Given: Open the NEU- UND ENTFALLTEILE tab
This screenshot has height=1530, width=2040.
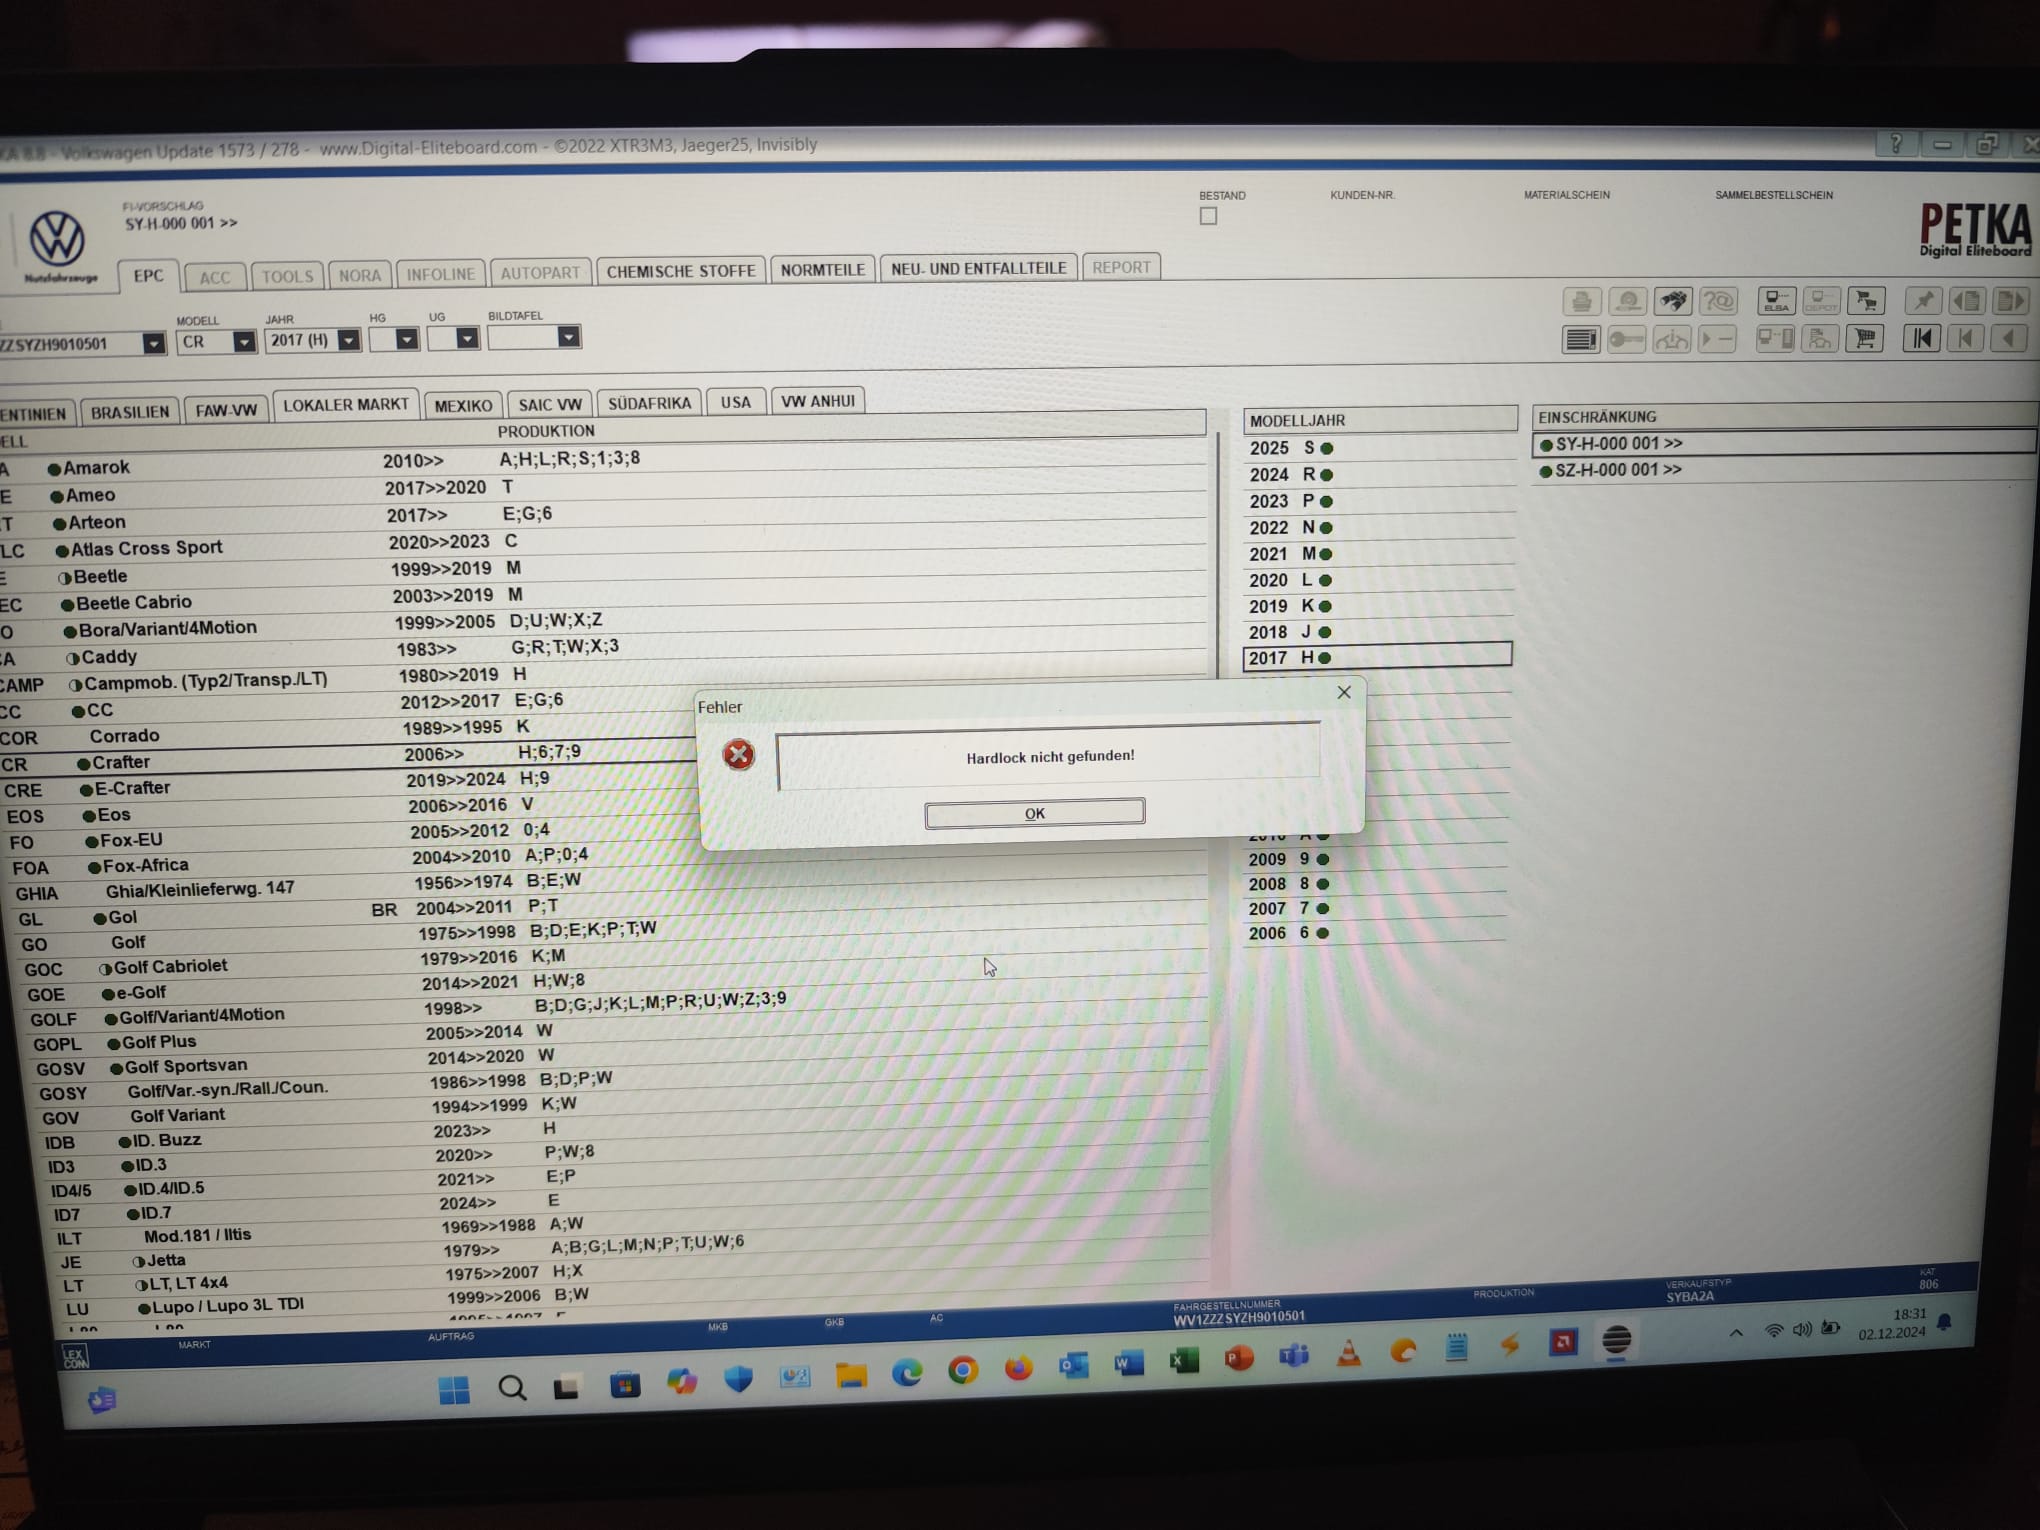Looking at the screenshot, I should coord(978,268).
